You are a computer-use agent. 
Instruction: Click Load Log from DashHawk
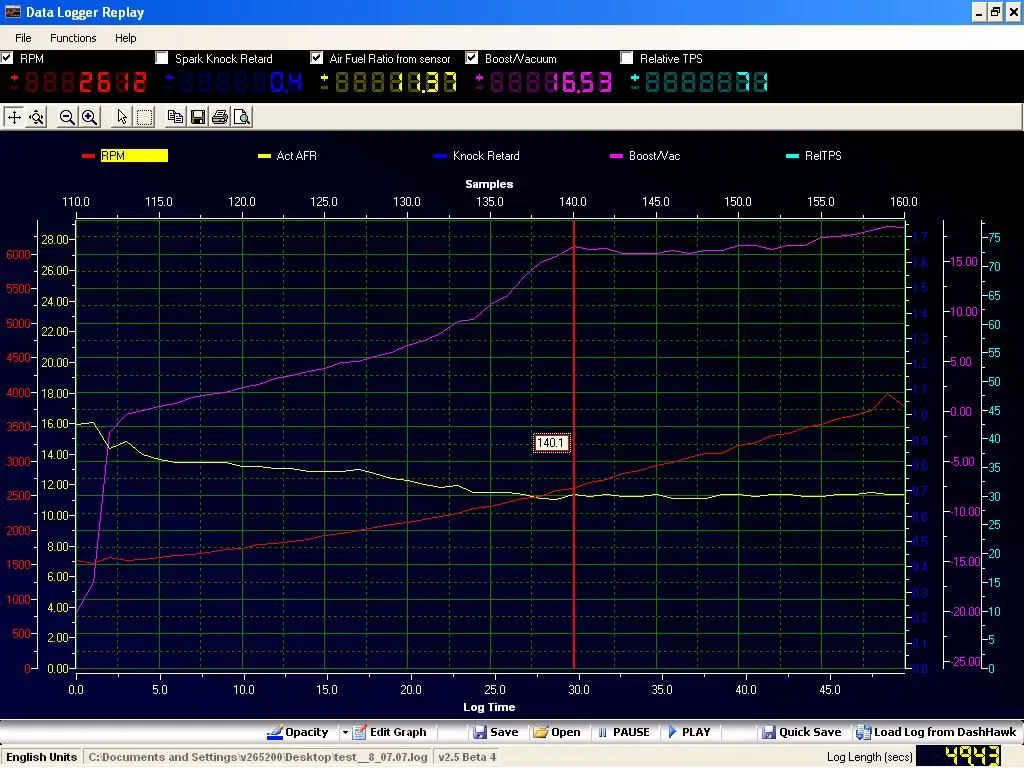coord(937,732)
